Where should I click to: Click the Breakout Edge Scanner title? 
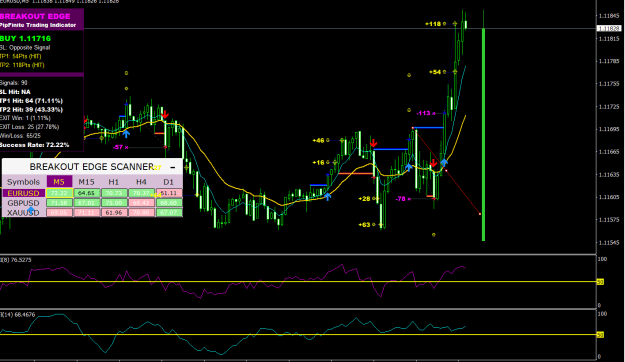tap(92, 167)
